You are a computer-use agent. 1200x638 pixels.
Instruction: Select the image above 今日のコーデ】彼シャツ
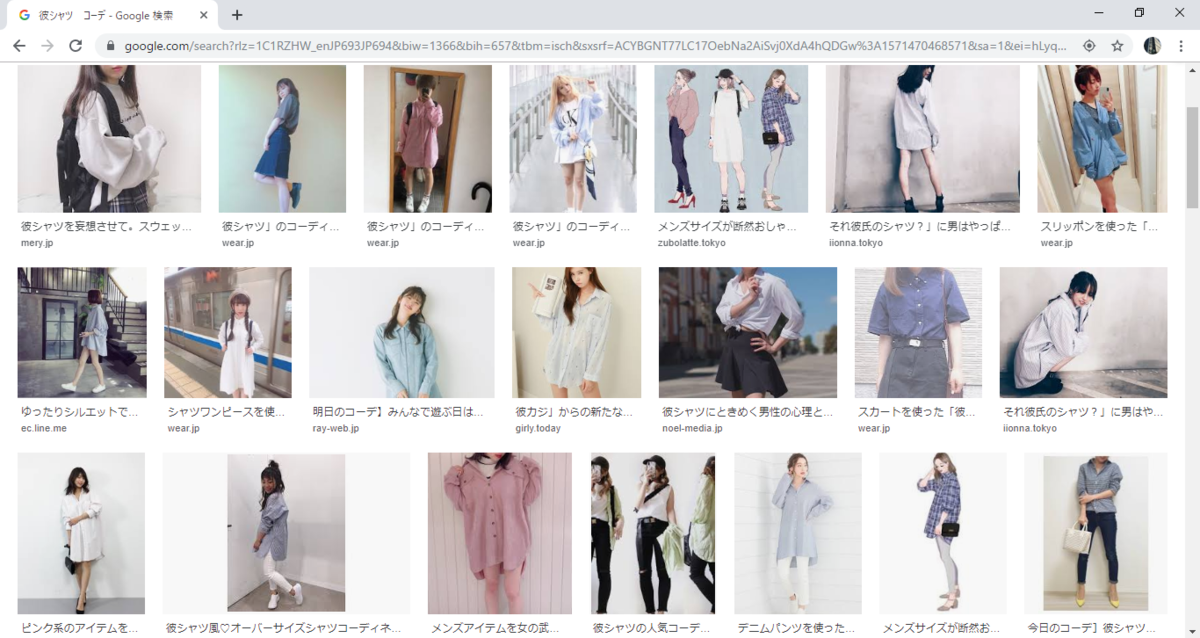(1095, 533)
